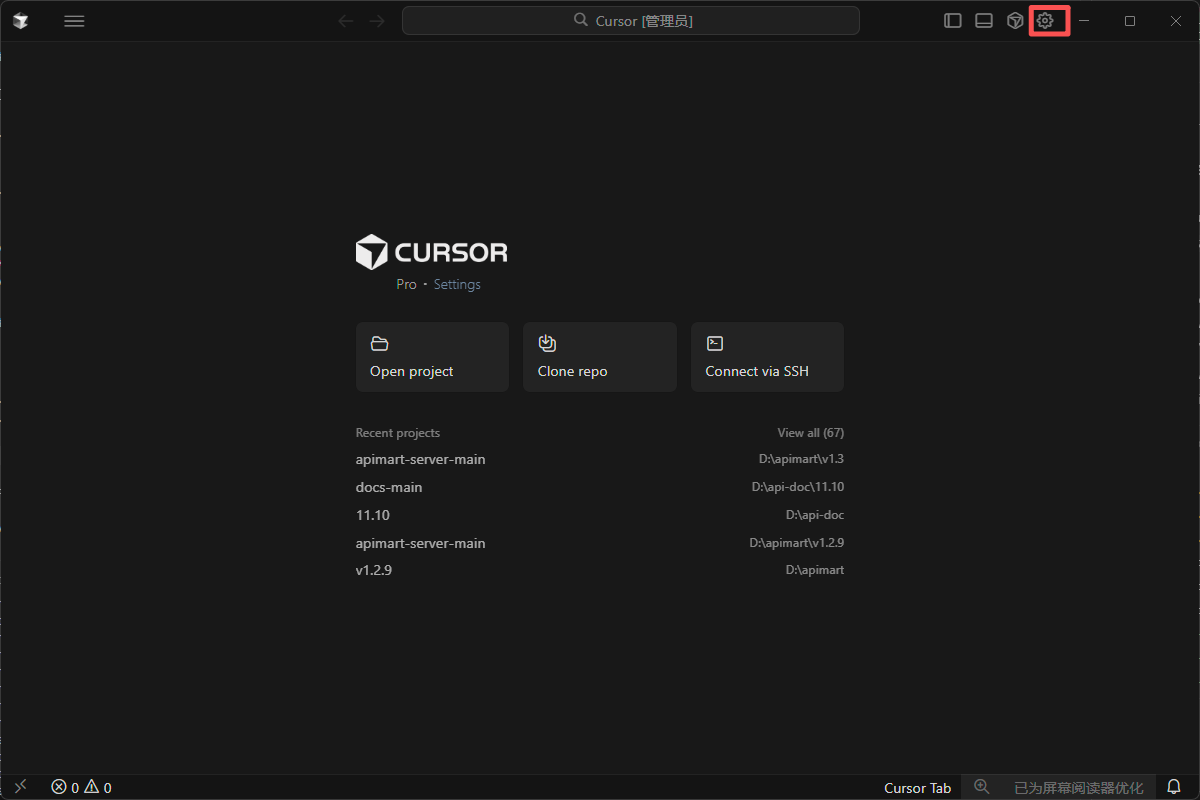This screenshot has height=800, width=1200.
Task: Click the Pro label under the logo
Action: (x=406, y=284)
